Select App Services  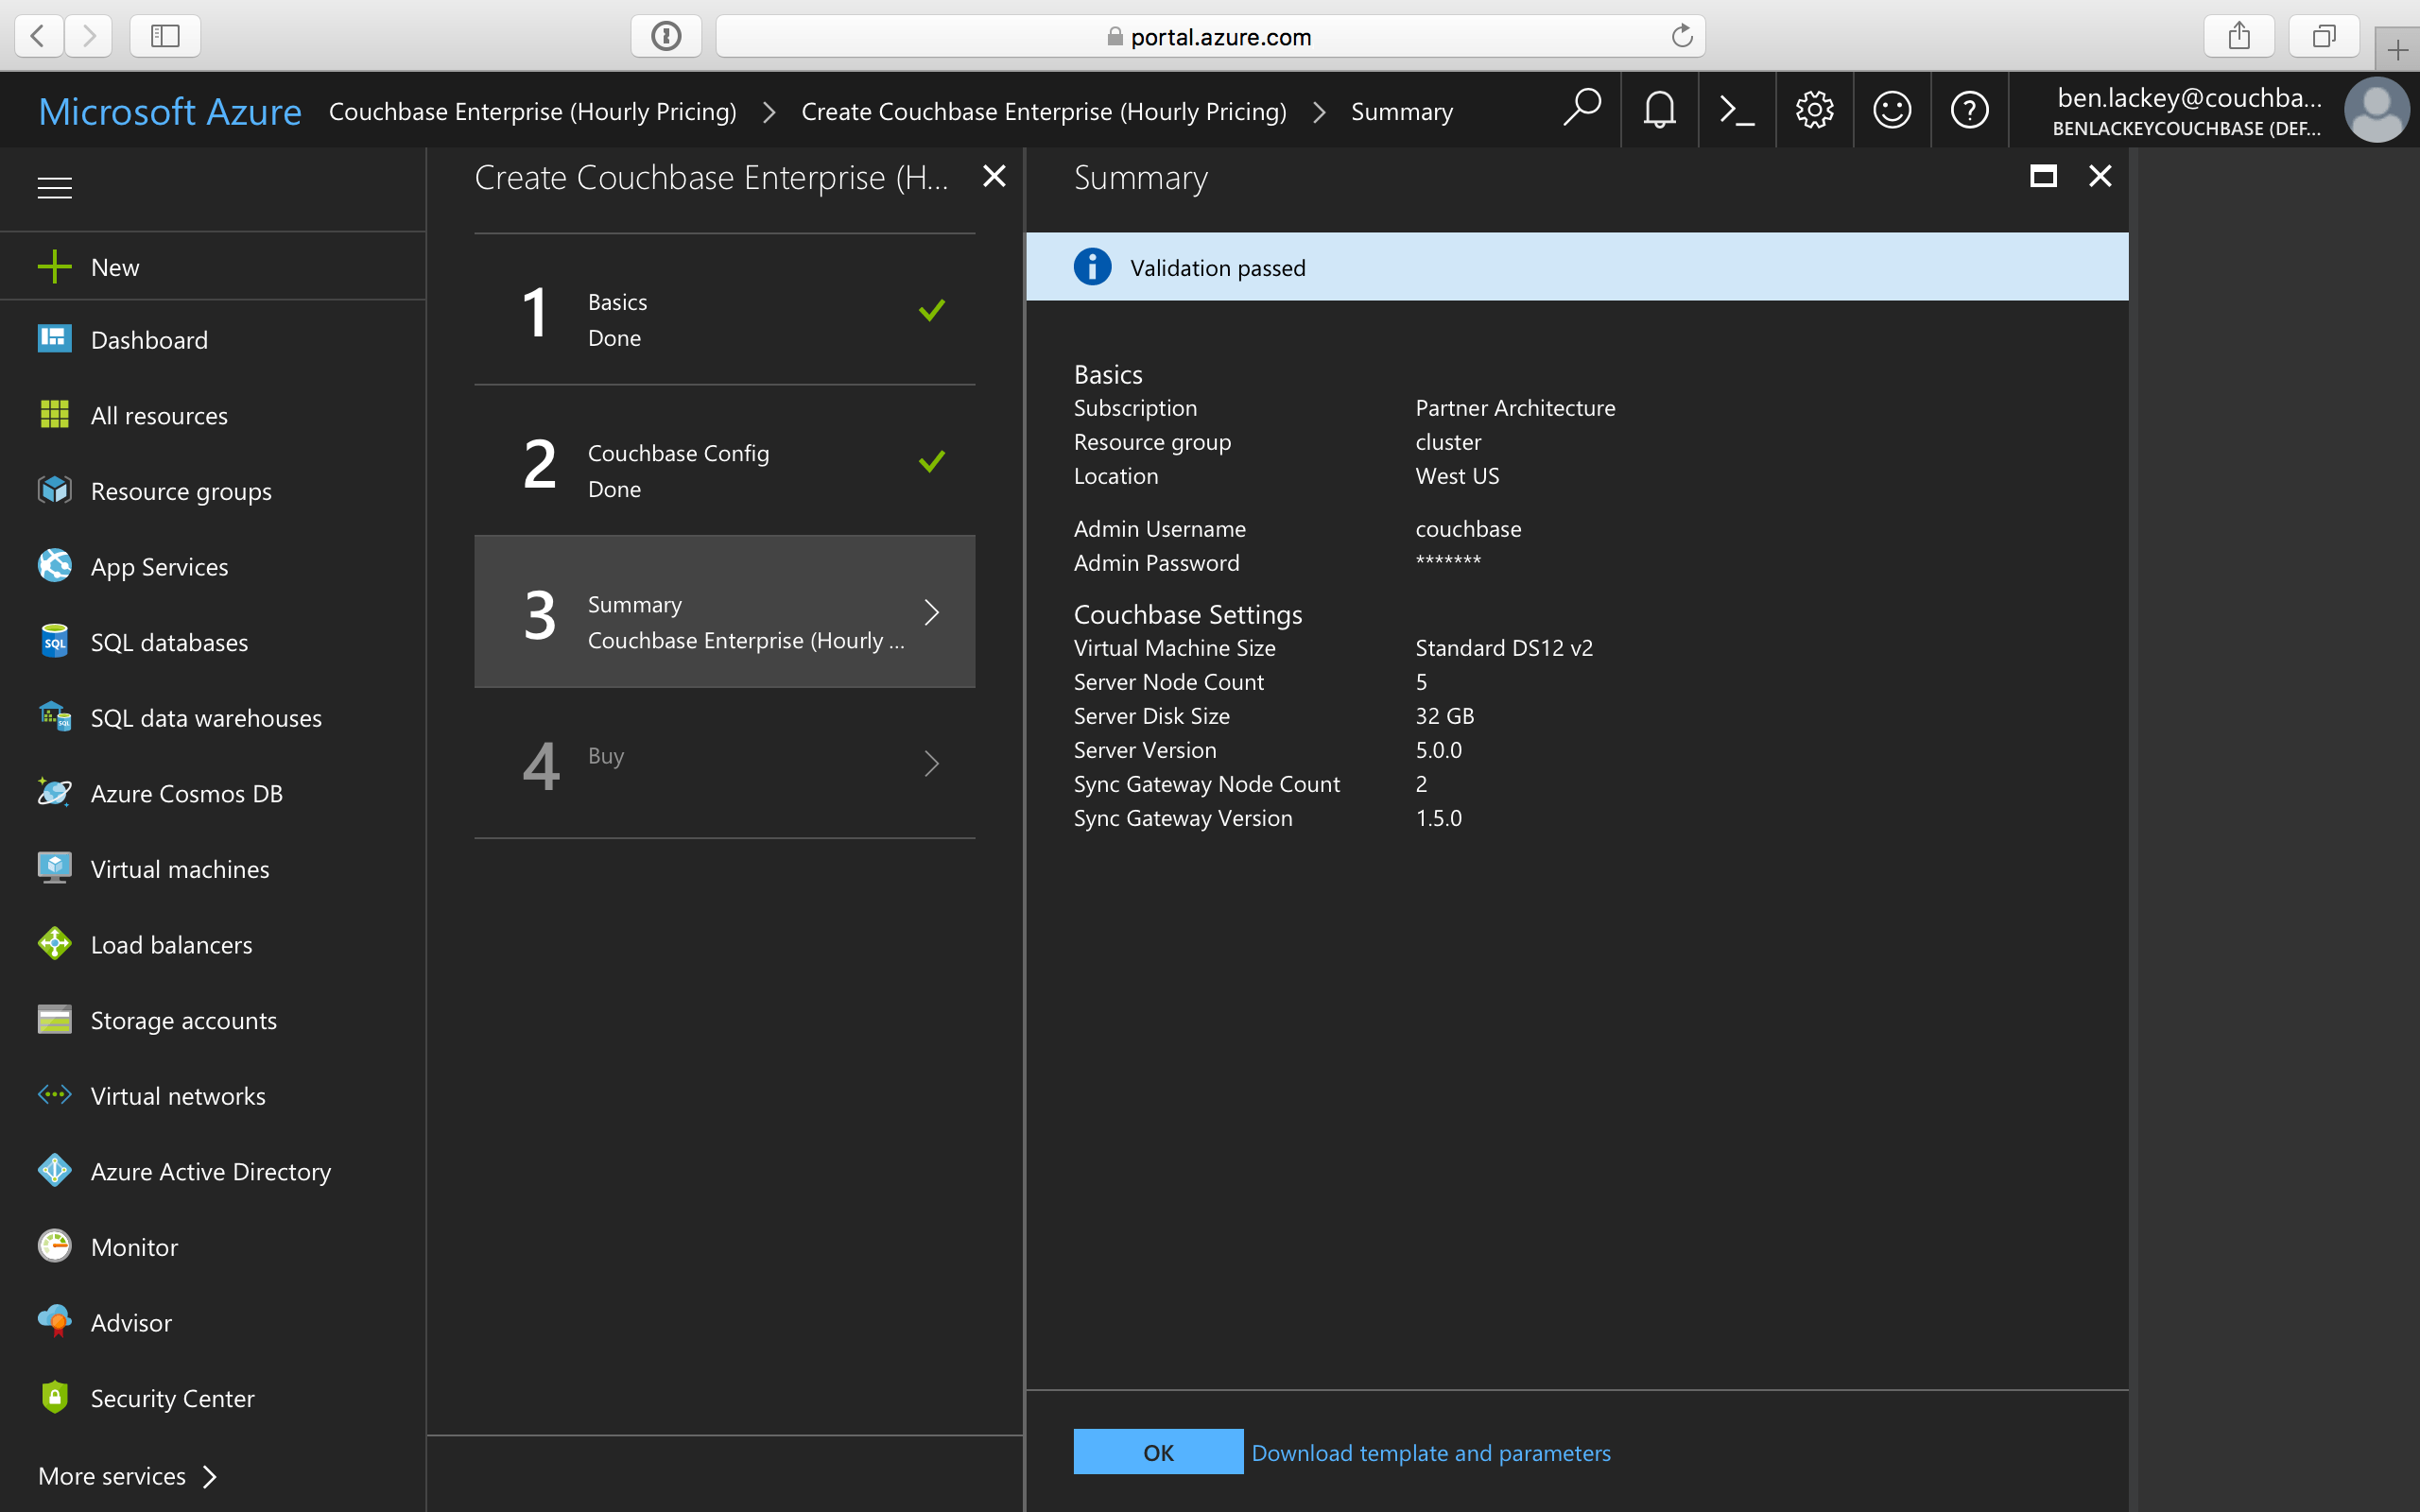point(158,566)
